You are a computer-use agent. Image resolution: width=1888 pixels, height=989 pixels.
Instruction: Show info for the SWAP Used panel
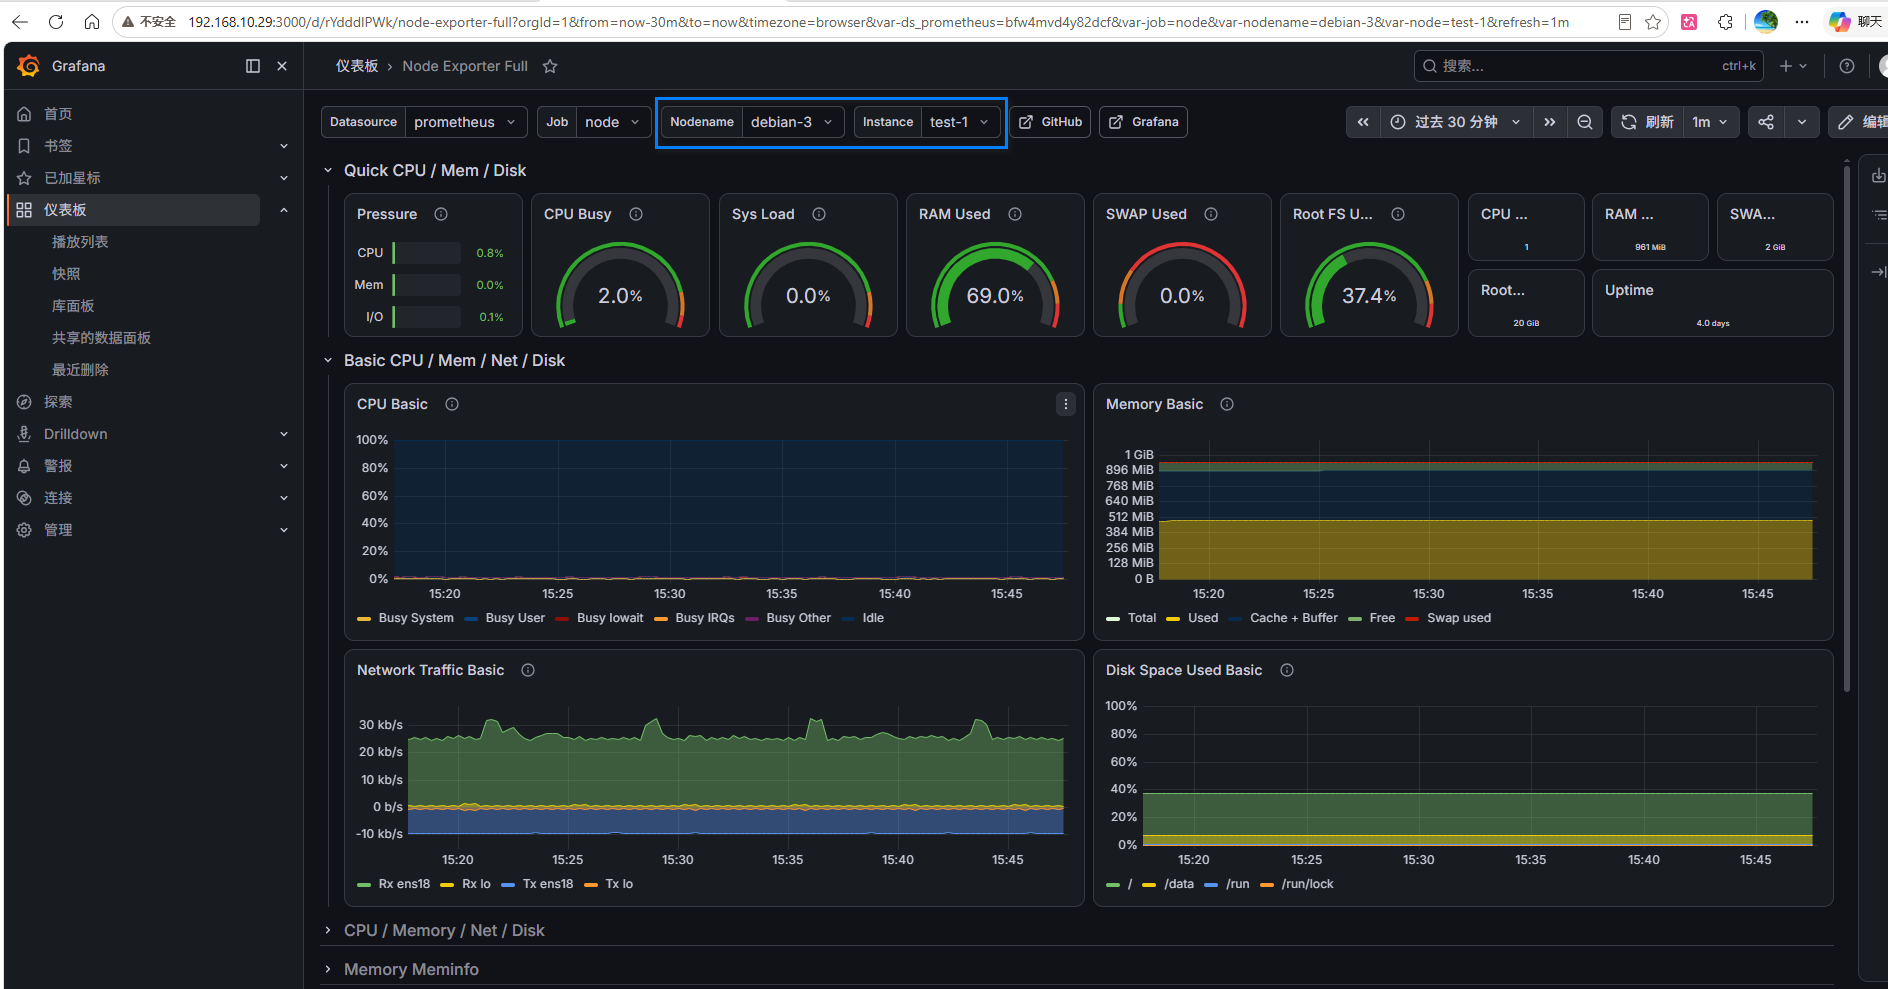(x=1211, y=214)
